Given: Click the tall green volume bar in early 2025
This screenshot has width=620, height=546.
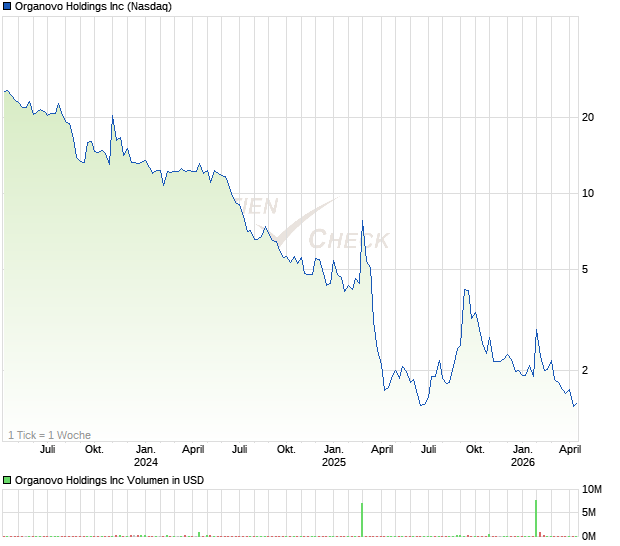Looking at the screenshot, I should 362,520.
